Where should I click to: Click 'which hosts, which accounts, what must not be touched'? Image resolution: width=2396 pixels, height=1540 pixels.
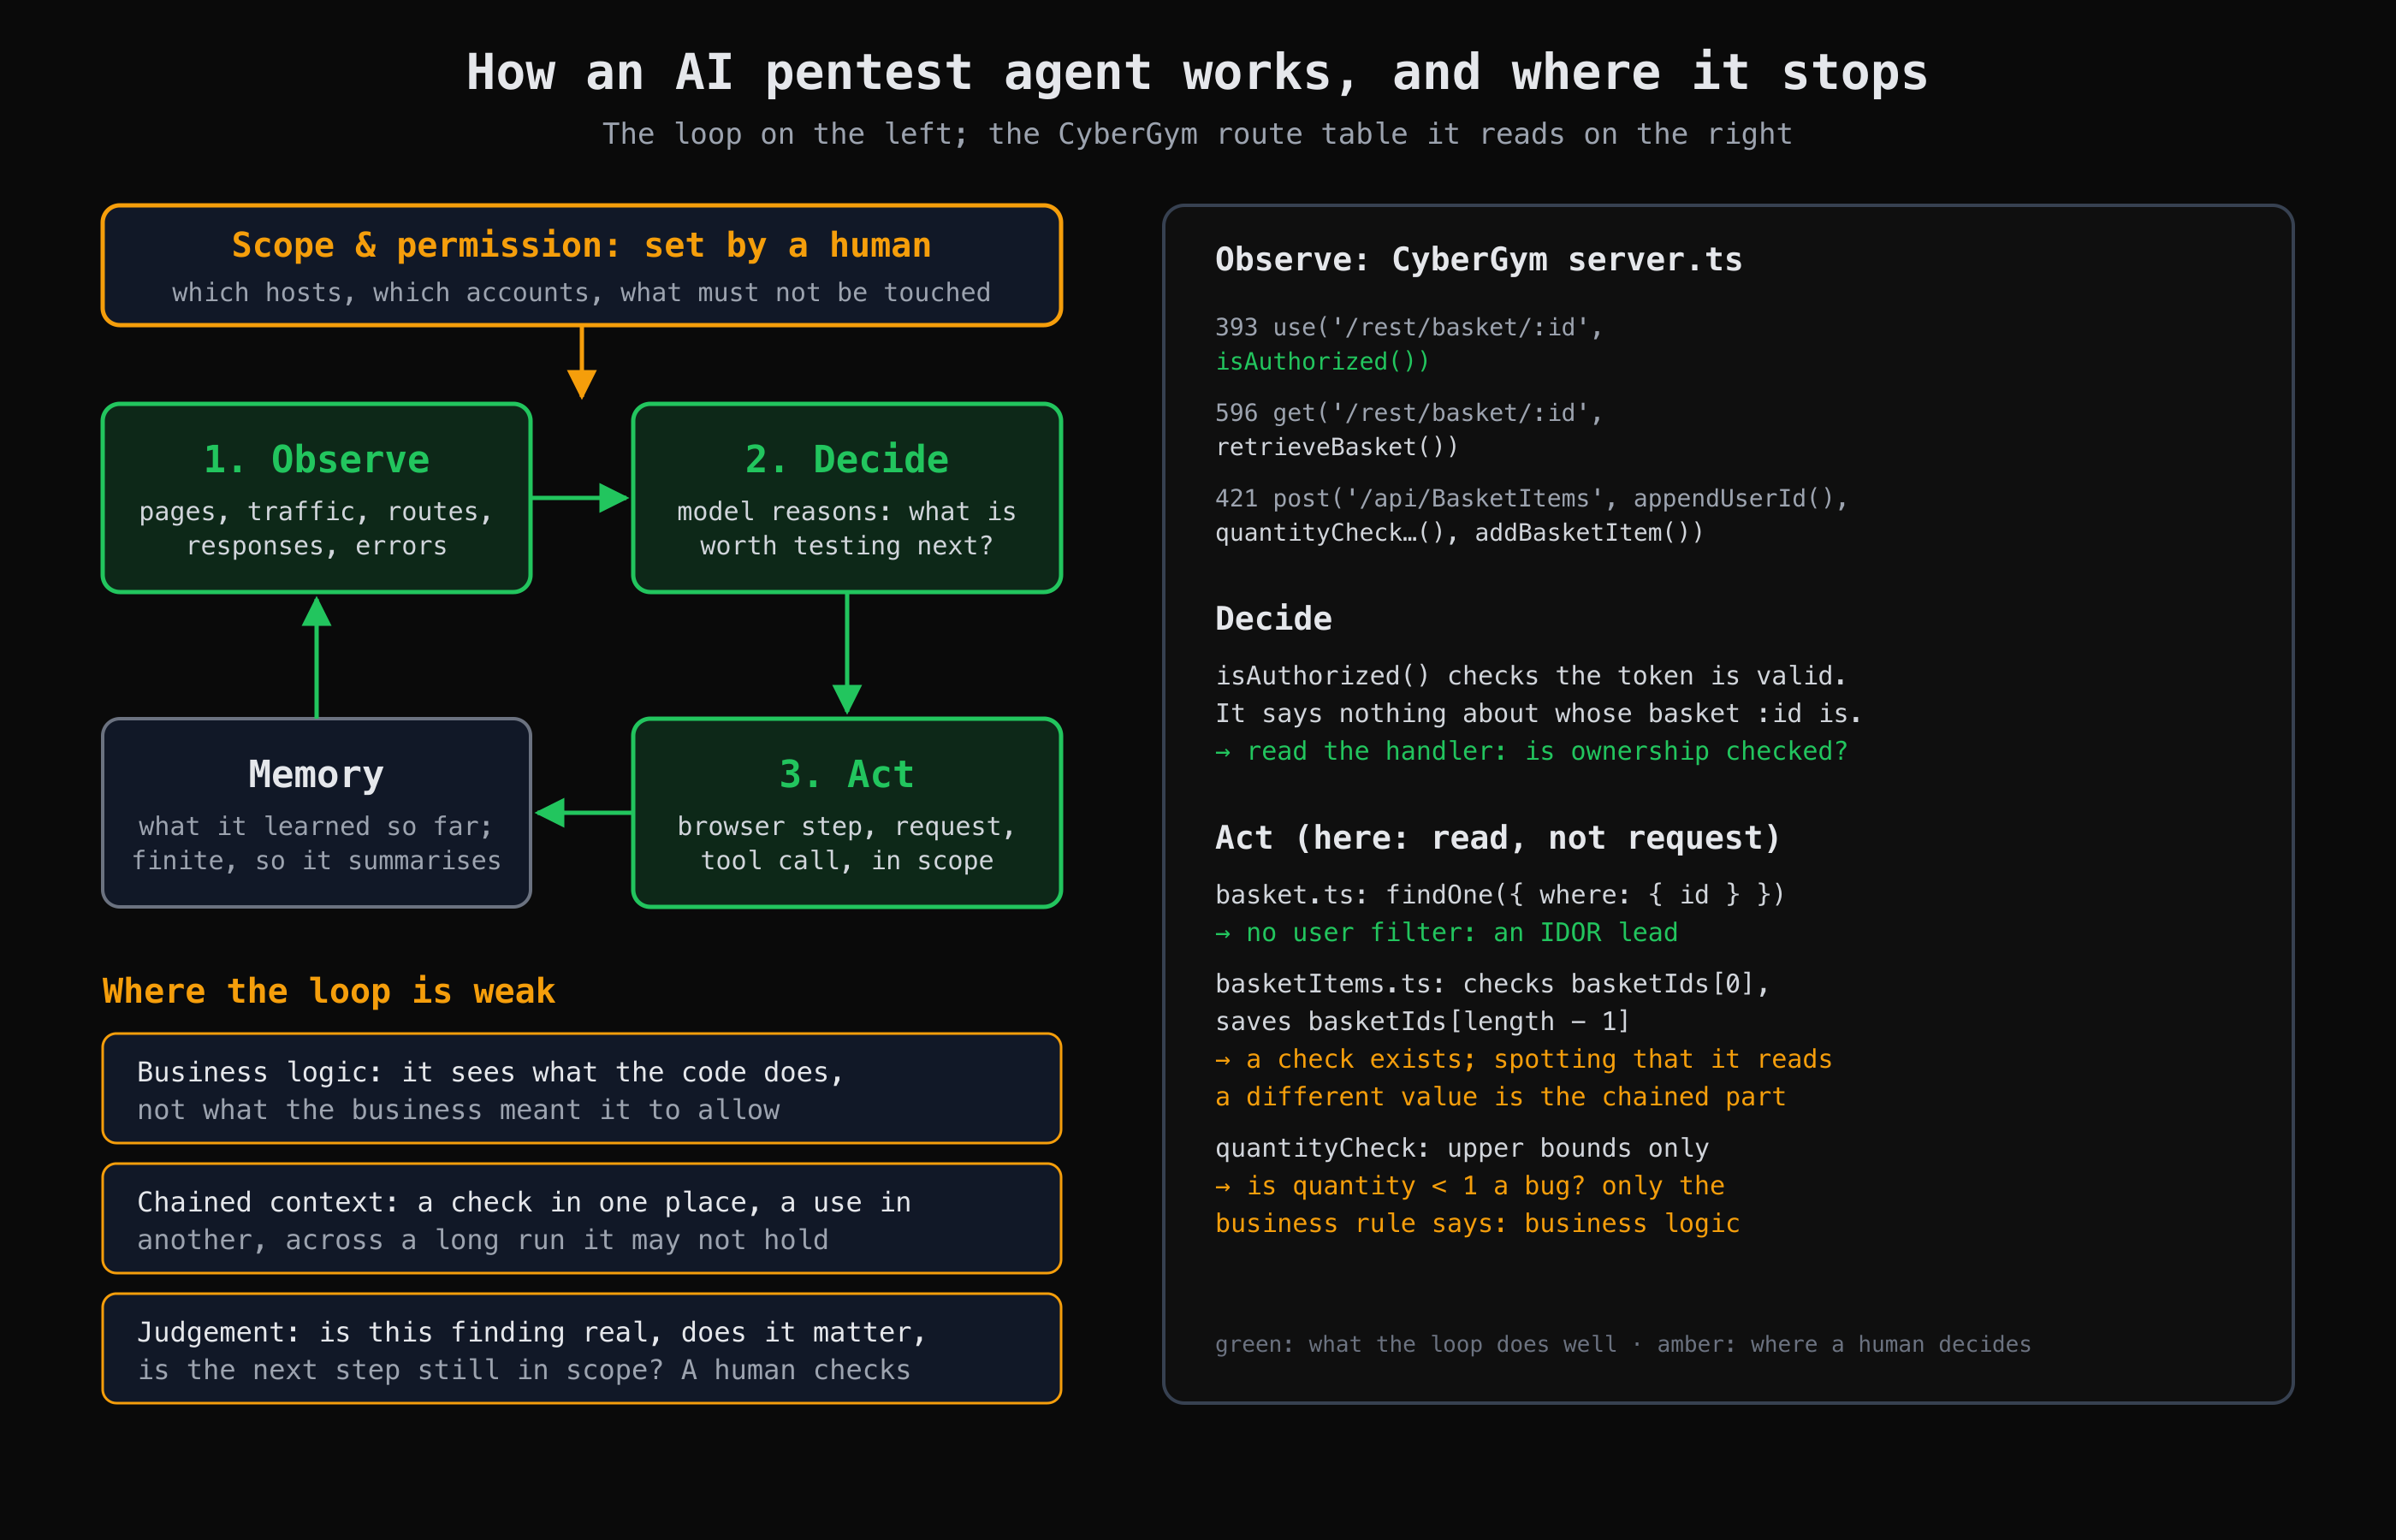tap(582, 292)
